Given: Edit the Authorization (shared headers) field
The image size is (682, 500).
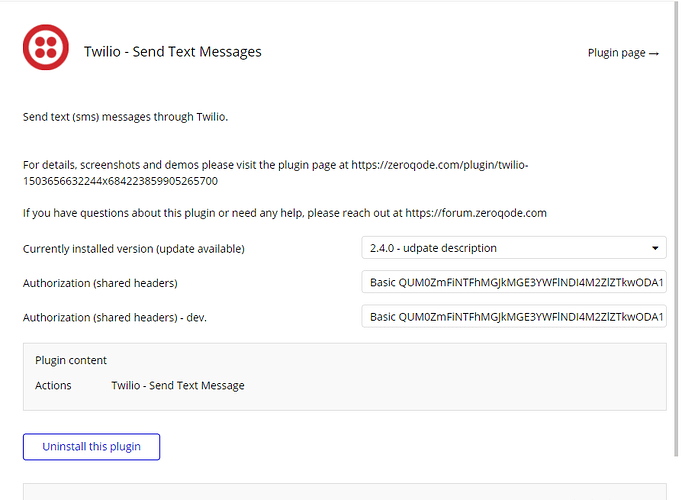Looking at the screenshot, I should (x=514, y=282).
